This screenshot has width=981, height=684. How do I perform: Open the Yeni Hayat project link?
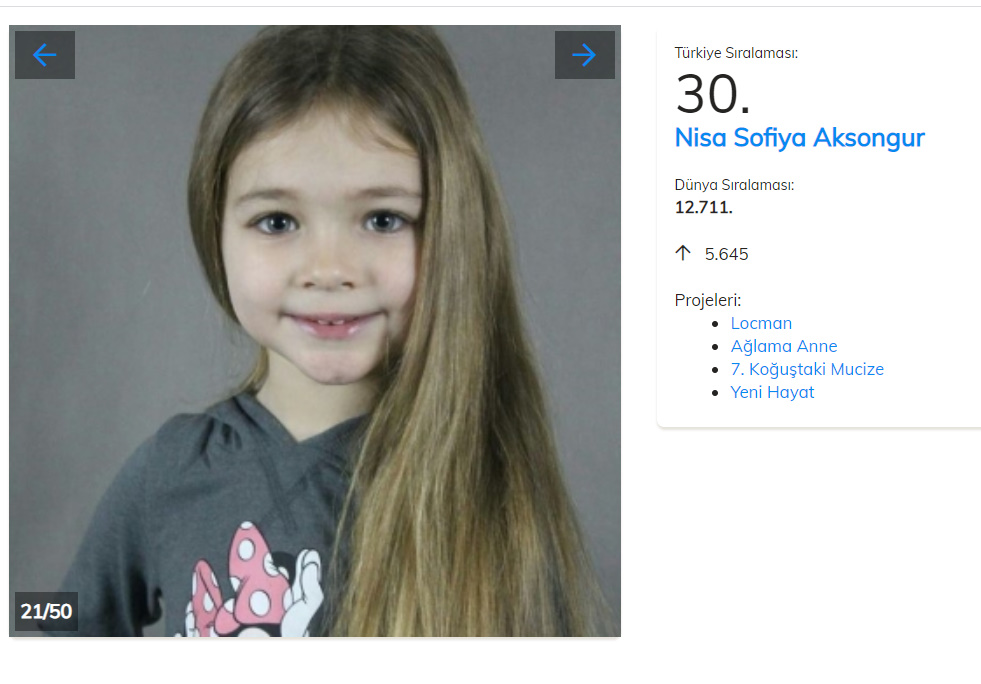(772, 392)
